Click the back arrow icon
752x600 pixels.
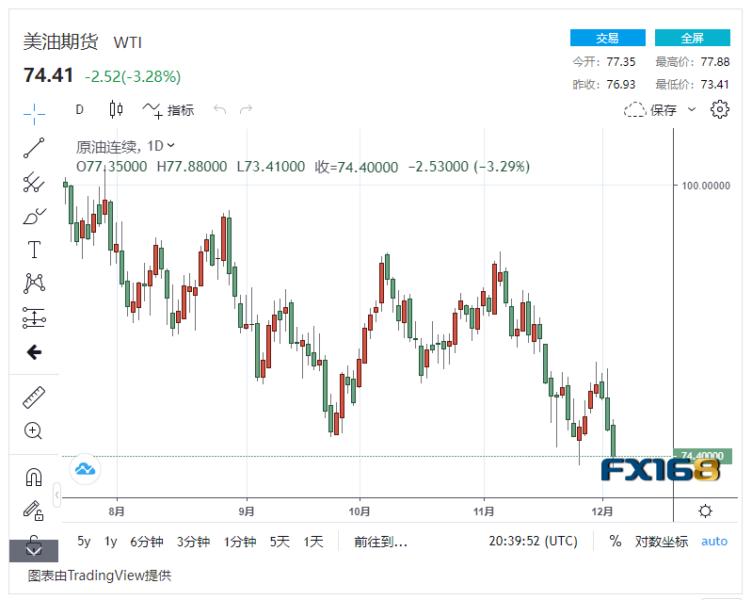(34, 353)
